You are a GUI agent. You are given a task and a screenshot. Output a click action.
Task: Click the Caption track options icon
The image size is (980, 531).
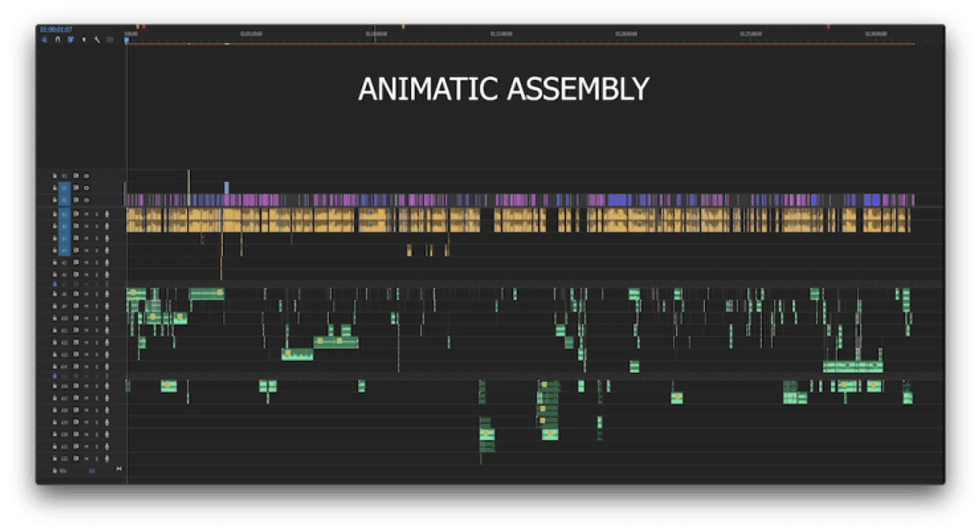(x=110, y=39)
